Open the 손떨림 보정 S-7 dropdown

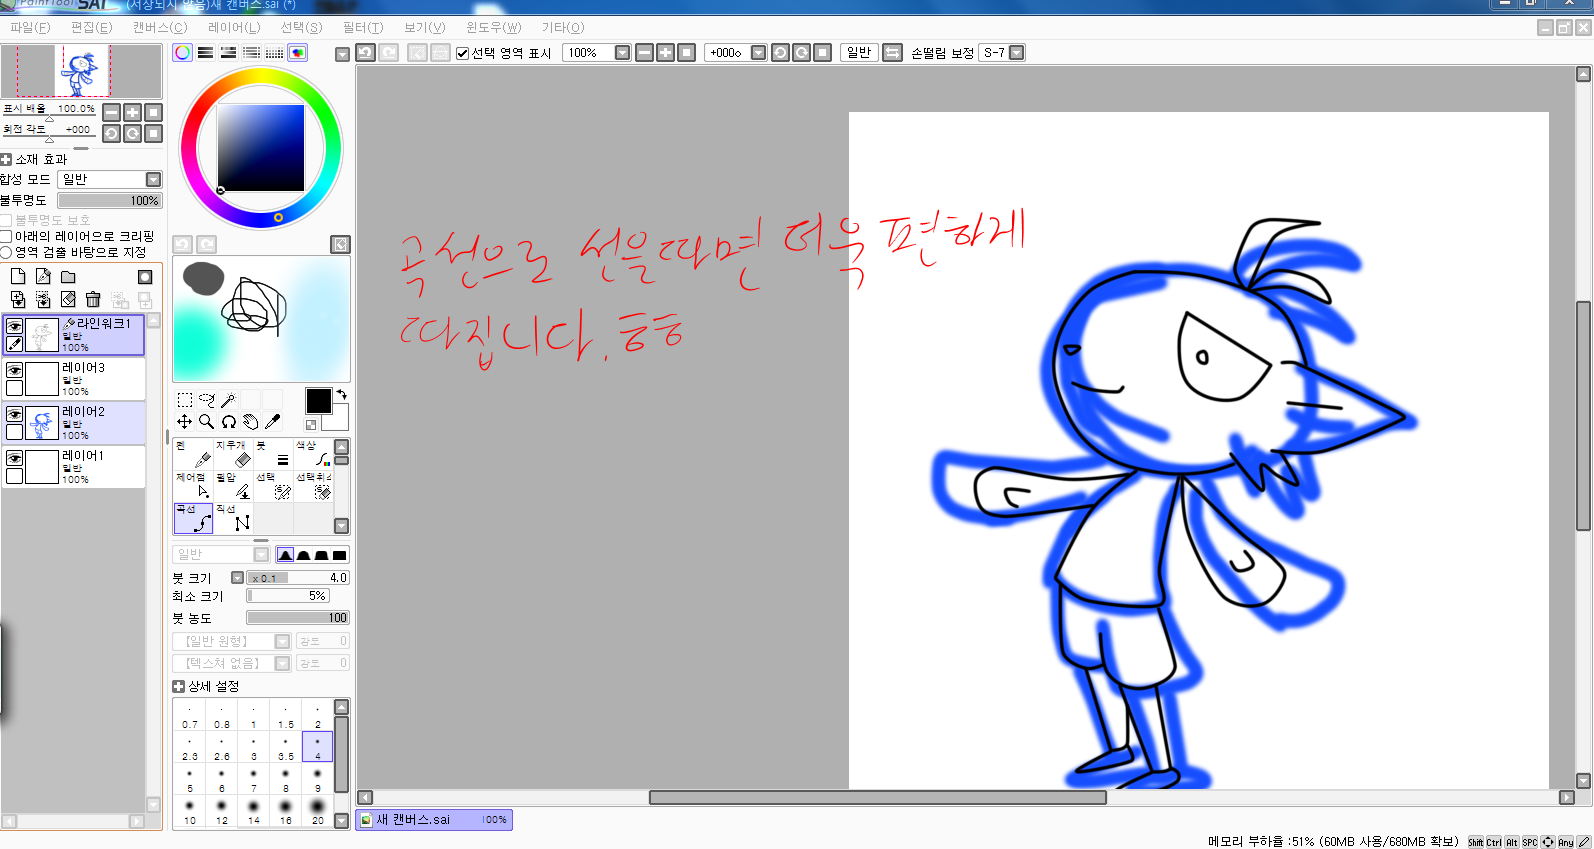tap(1017, 53)
